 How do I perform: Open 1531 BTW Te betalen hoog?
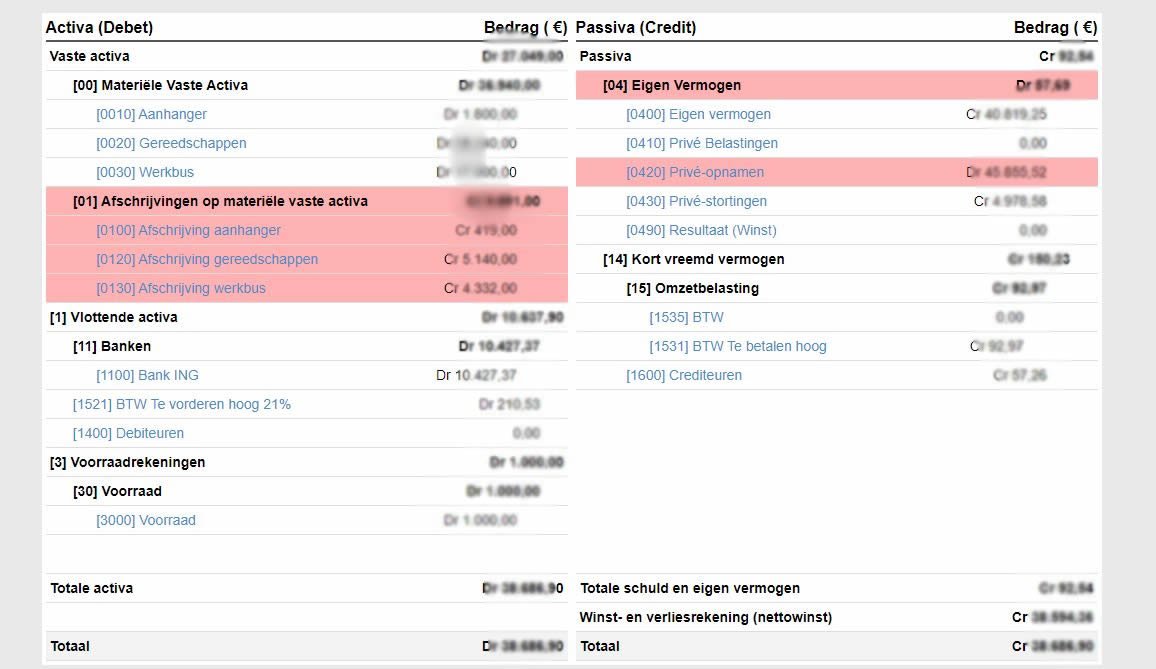[738, 346]
